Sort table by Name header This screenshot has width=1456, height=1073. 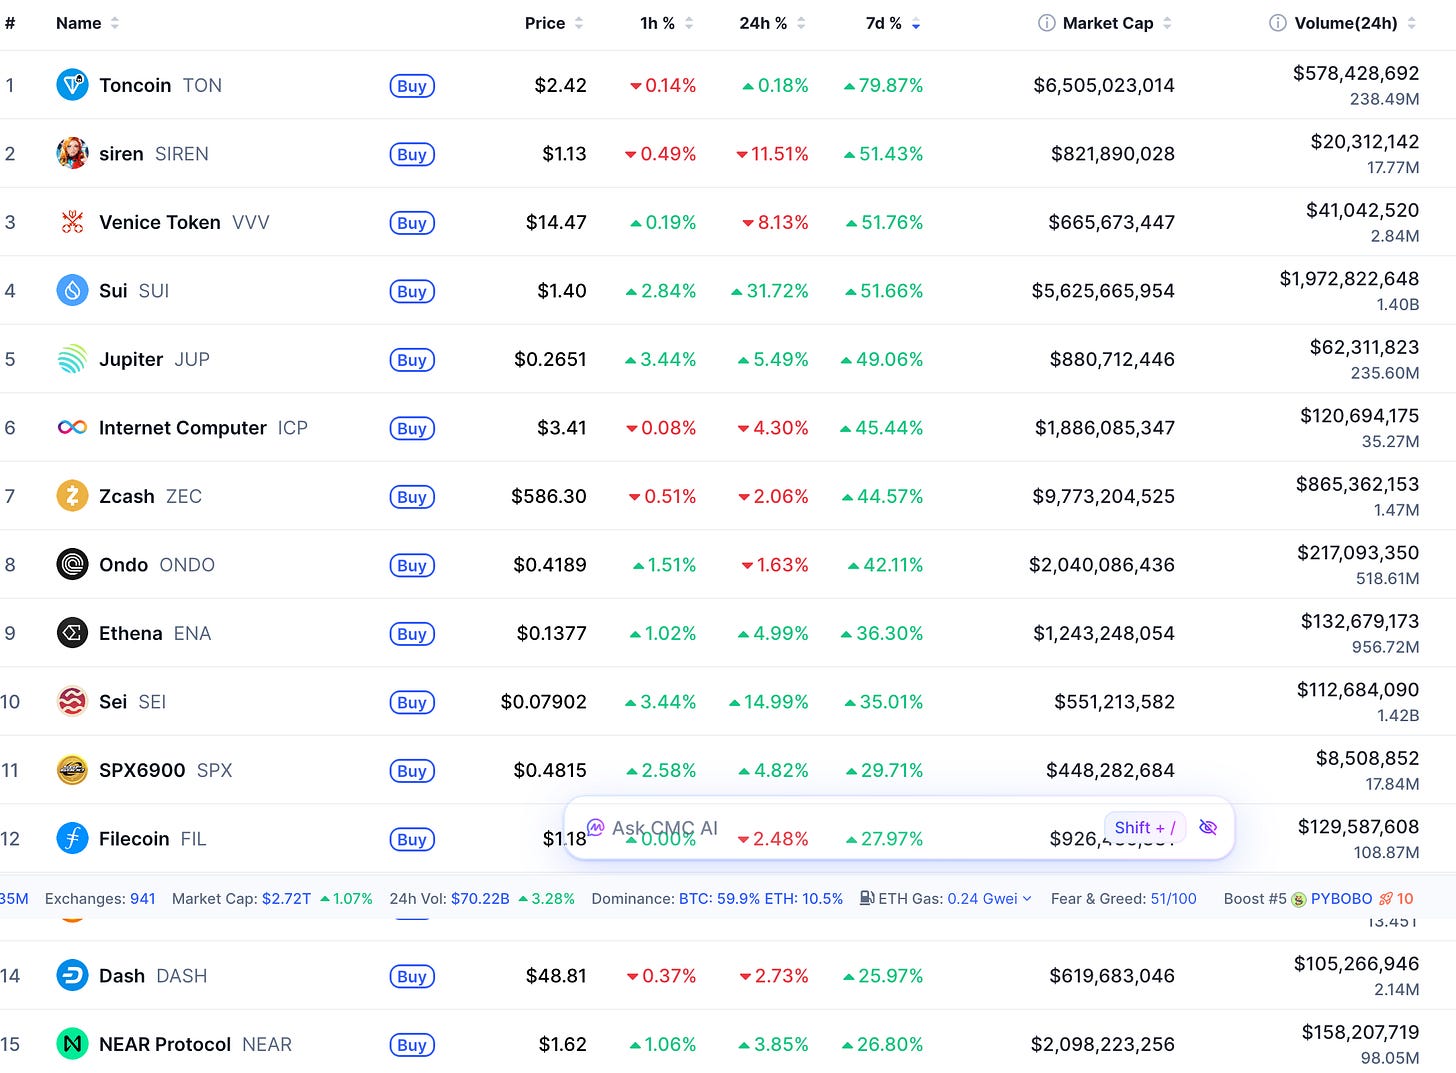[x=87, y=23]
